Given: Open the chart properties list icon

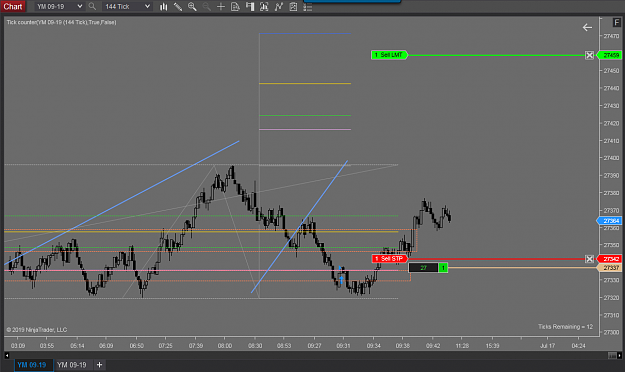Looking at the screenshot, I should [x=308, y=6].
